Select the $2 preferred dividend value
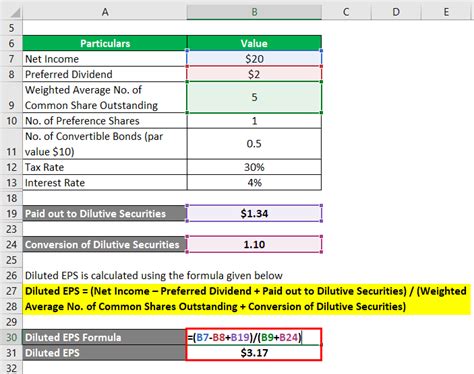474x374 pixels. (254, 74)
